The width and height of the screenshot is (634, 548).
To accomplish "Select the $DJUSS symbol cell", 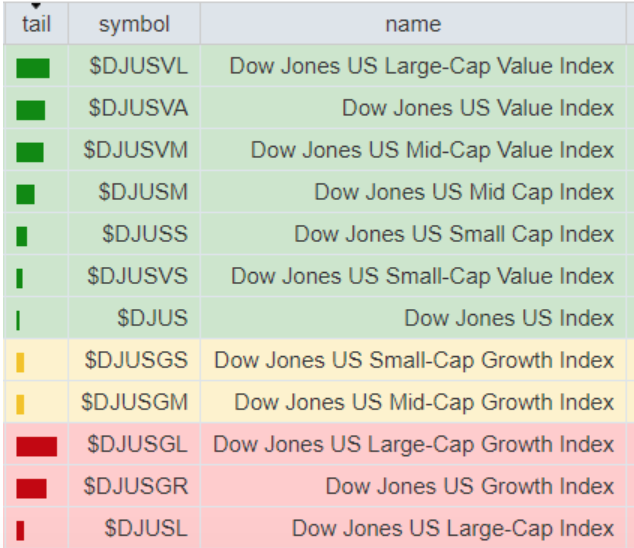I will point(145,234).
